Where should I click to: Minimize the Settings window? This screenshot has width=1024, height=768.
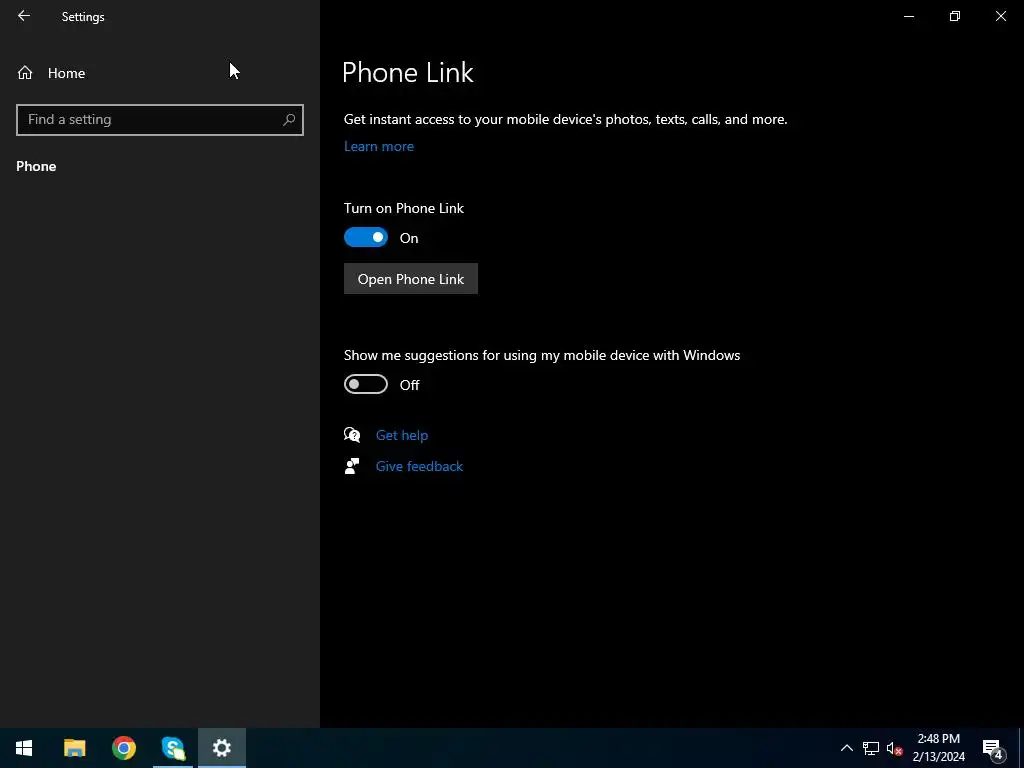coord(908,16)
